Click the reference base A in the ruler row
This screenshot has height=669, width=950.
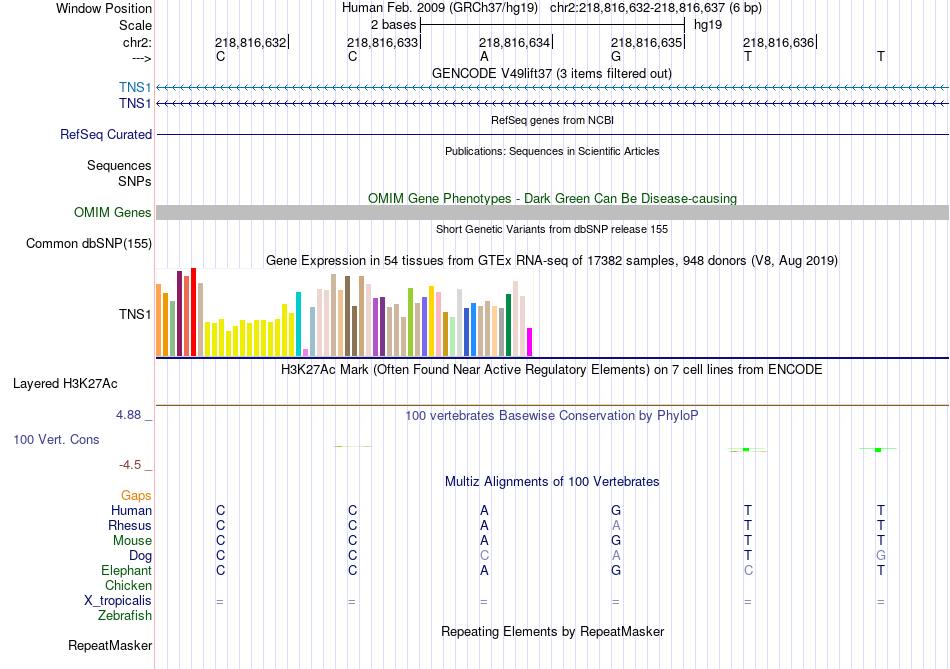coord(484,56)
